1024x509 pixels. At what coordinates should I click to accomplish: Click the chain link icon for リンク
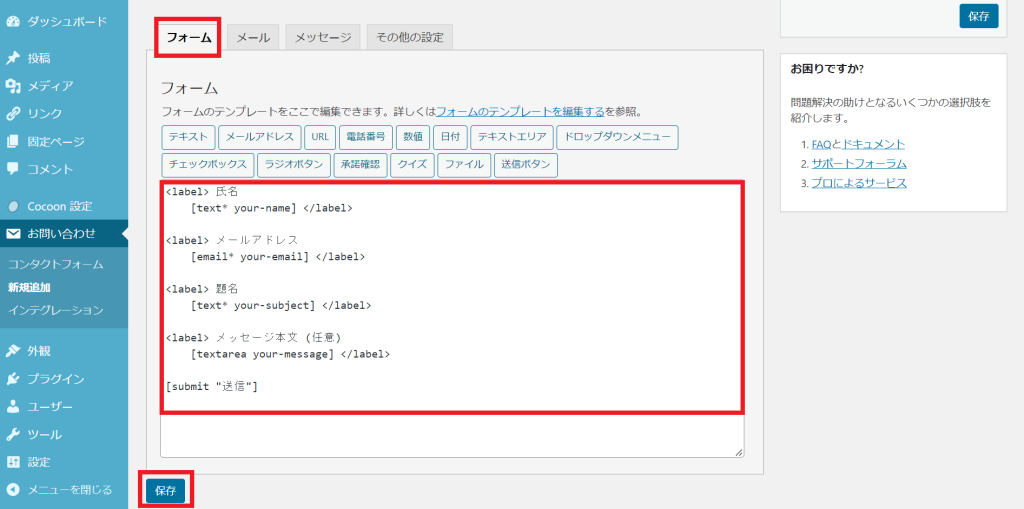(13, 114)
